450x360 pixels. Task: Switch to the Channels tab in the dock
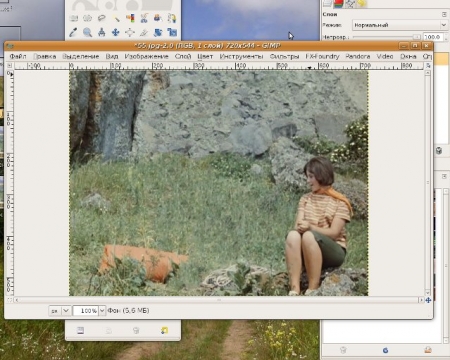pyautogui.click(x=339, y=3)
